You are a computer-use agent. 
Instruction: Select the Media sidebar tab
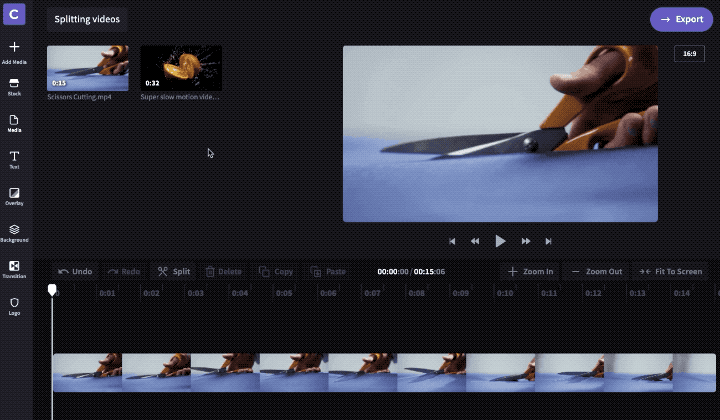(x=14, y=123)
